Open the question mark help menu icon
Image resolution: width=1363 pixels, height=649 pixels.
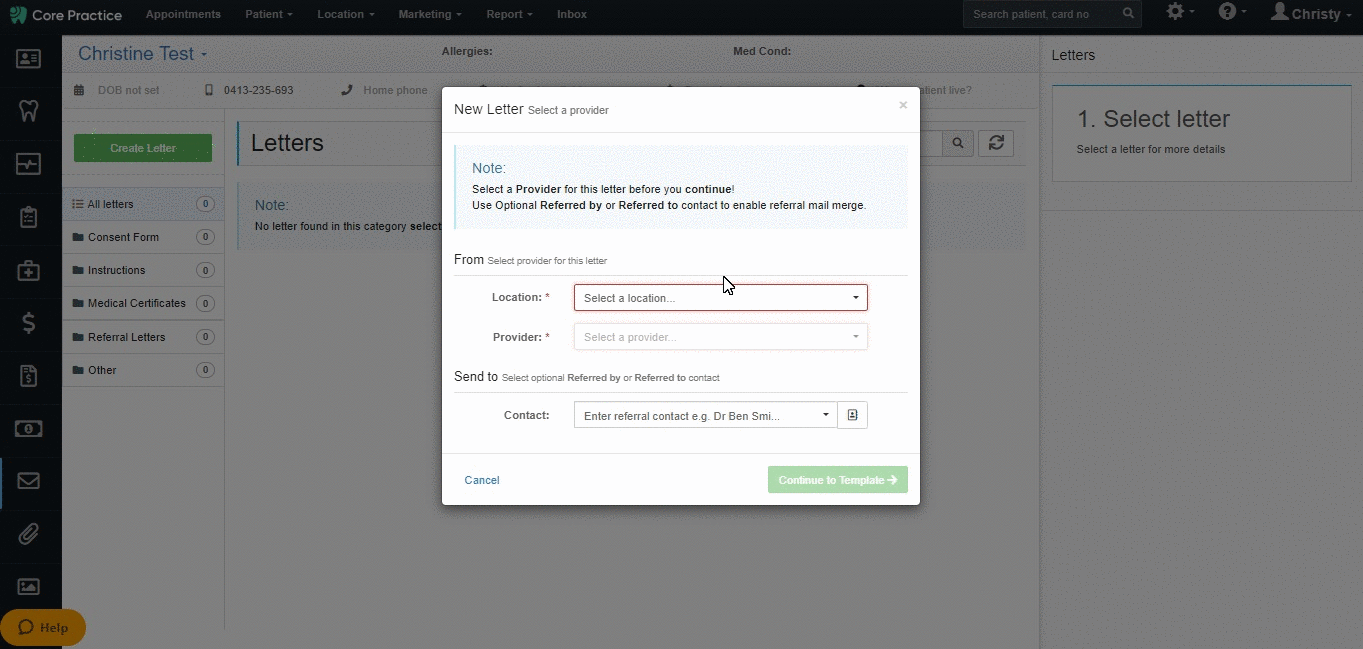(x=1232, y=13)
